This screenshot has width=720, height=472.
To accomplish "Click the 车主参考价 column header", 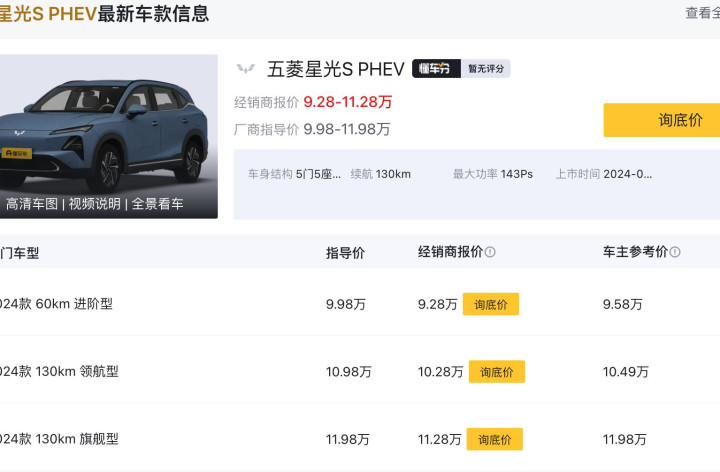I will (x=636, y=252).
